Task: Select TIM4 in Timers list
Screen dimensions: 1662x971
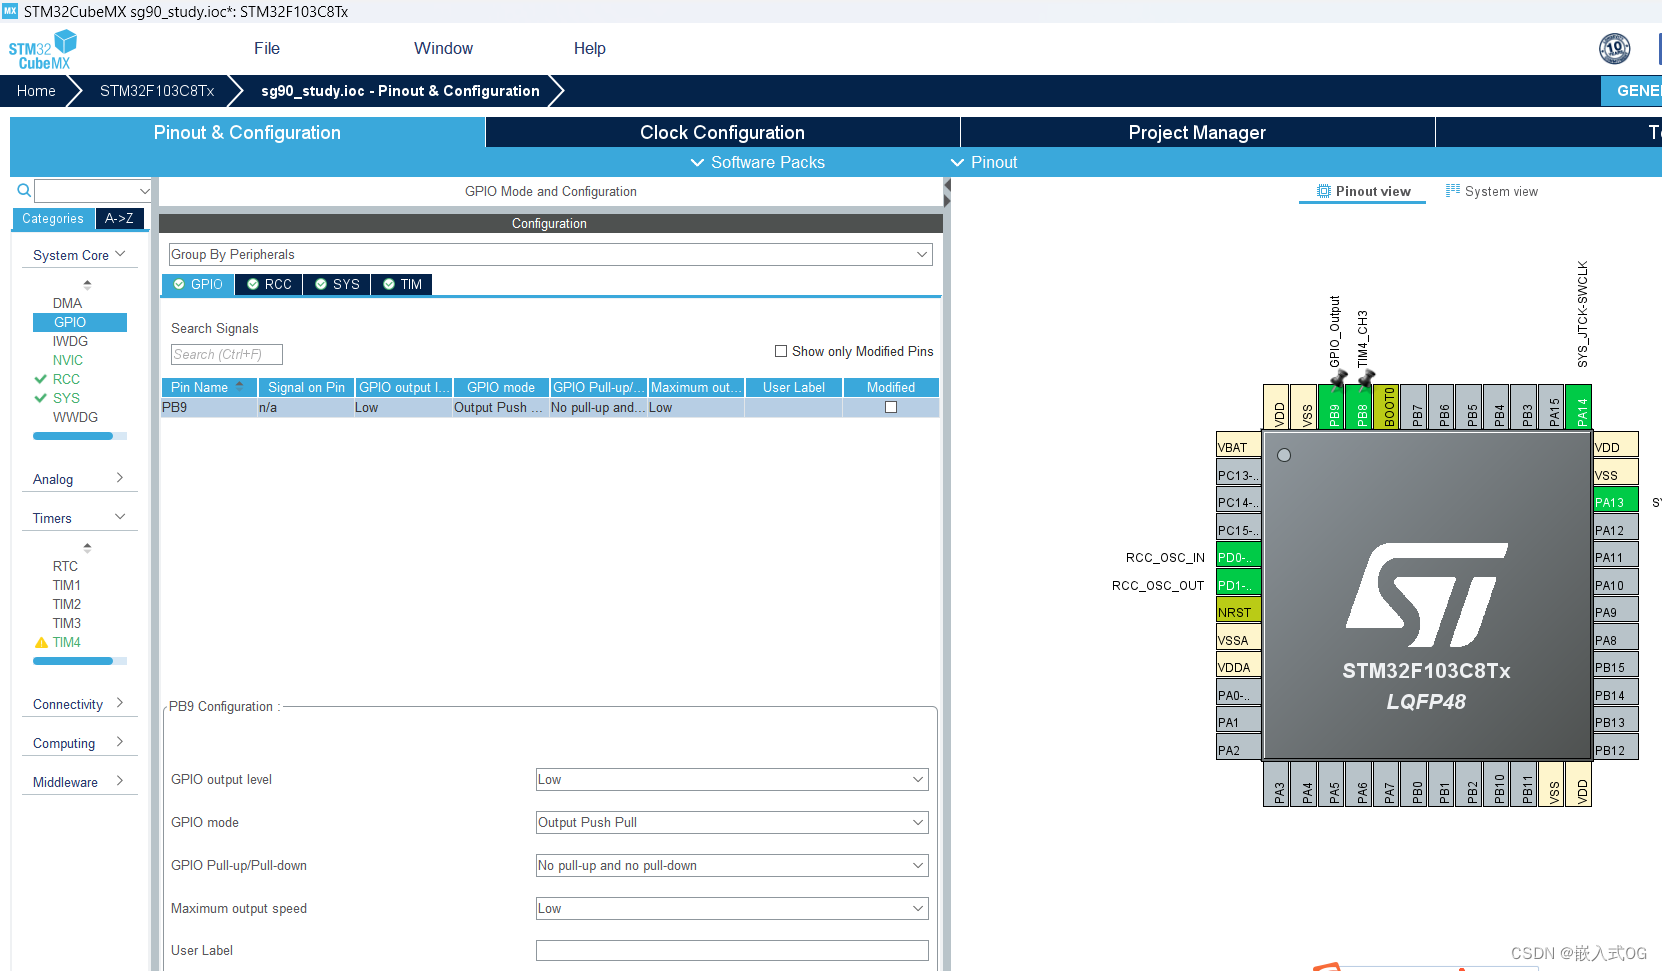Action: click(x=66, y=642)
